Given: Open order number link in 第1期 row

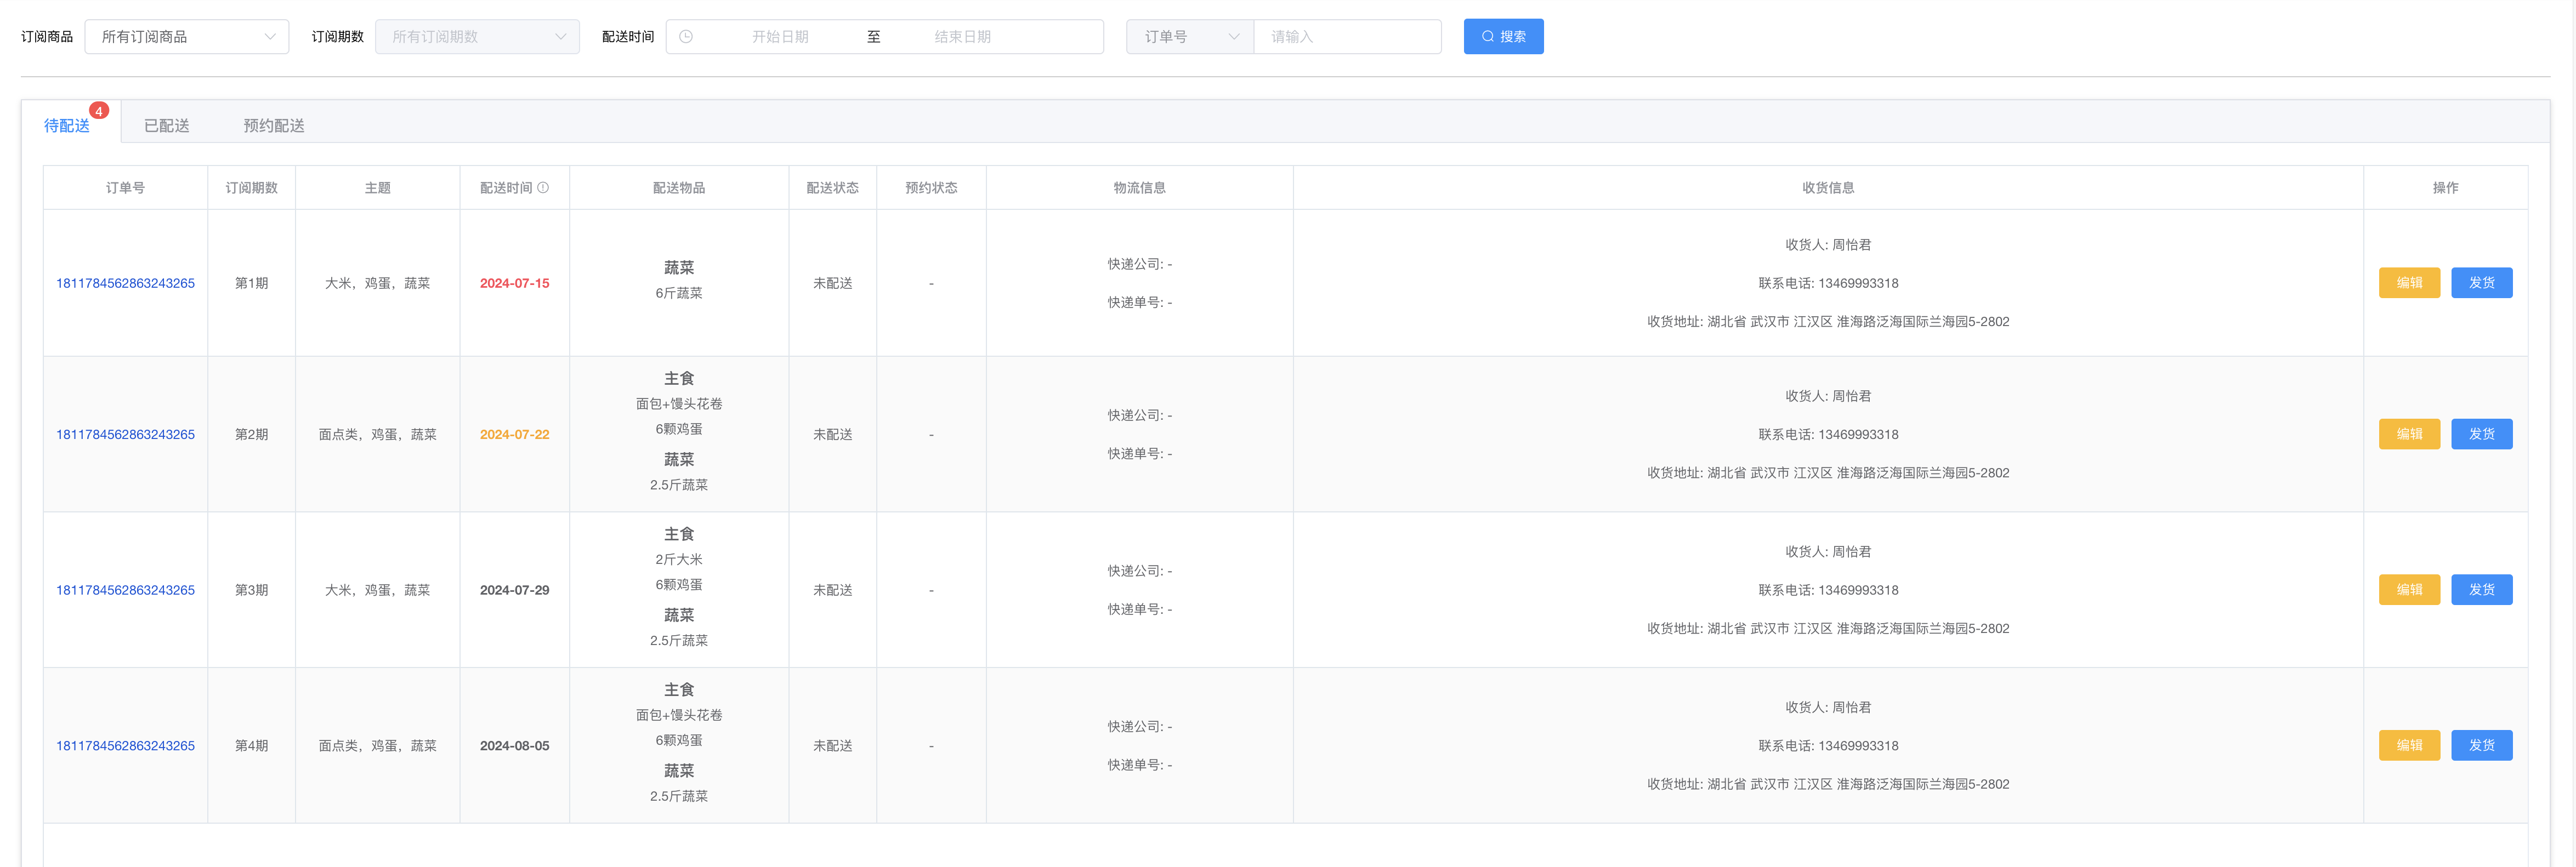Looking at the screenshot, I should coord(125,283).
